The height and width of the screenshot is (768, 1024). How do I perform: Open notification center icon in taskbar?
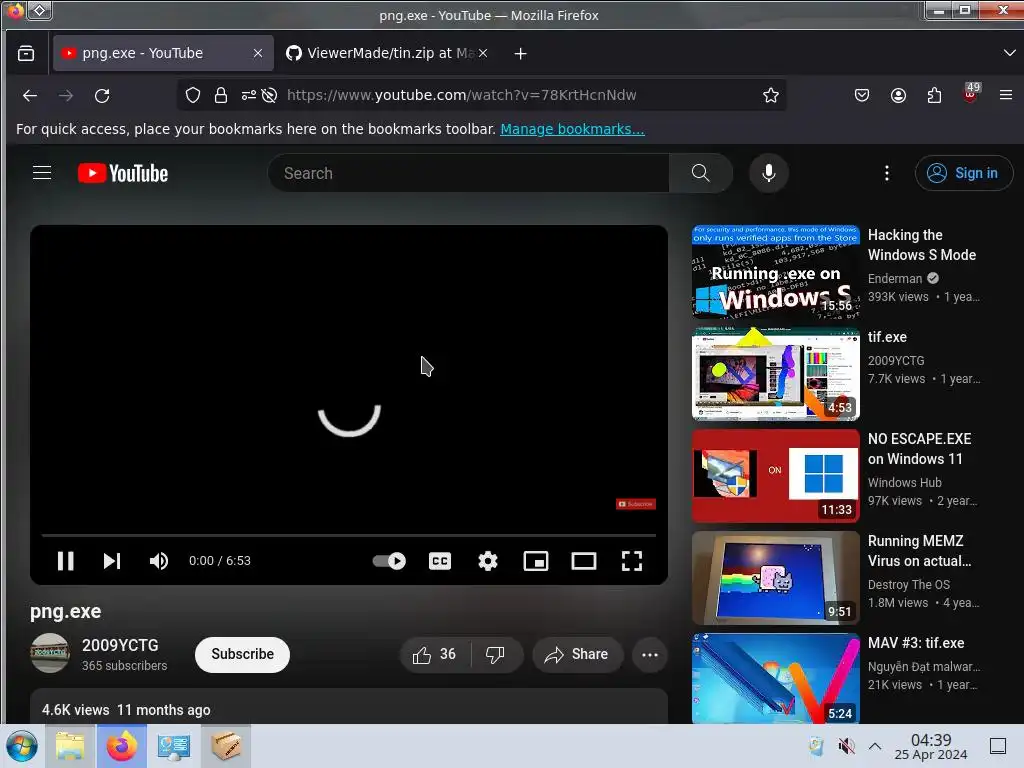998,746
